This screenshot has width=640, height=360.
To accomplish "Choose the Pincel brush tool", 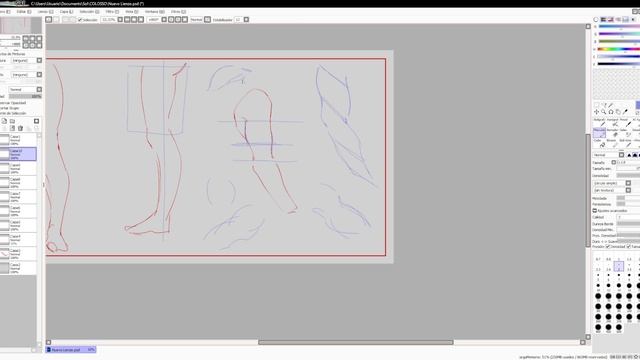I will tap(626, 122).
